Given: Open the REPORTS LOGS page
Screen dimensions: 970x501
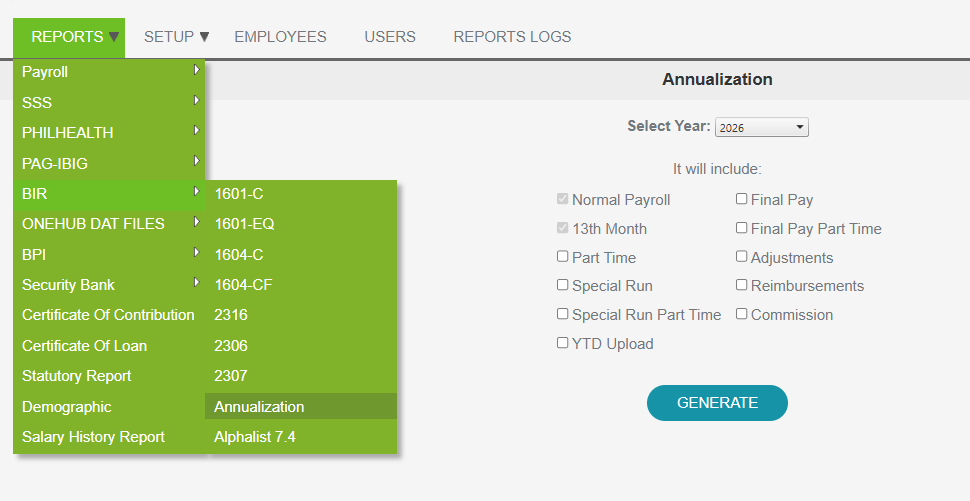Looking at the screenshot, I should pyautogui.click(x=512, y=37).
